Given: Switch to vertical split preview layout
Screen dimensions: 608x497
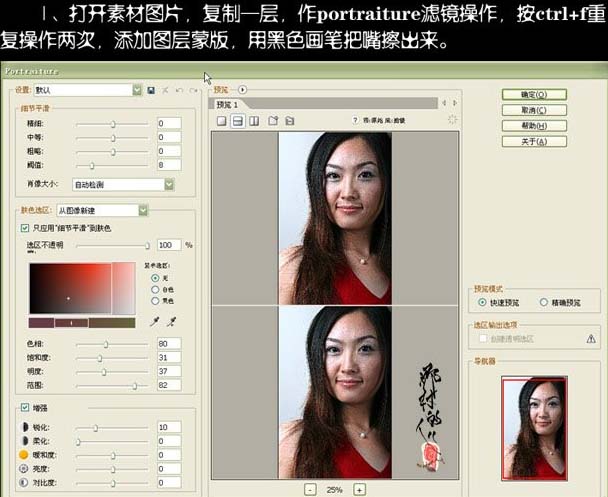Looking at the screenshot, I should click(255, 121).
